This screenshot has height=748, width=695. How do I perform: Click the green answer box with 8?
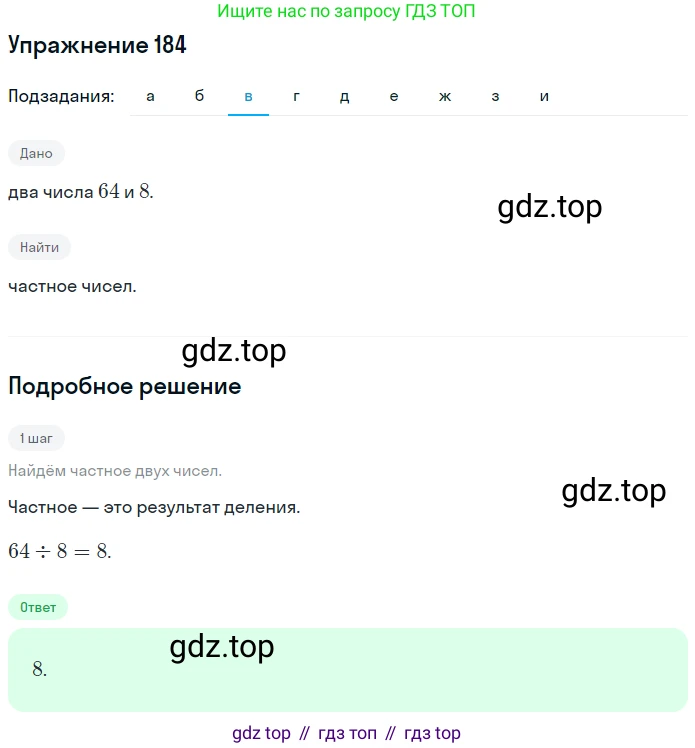(x=348, y=670)
